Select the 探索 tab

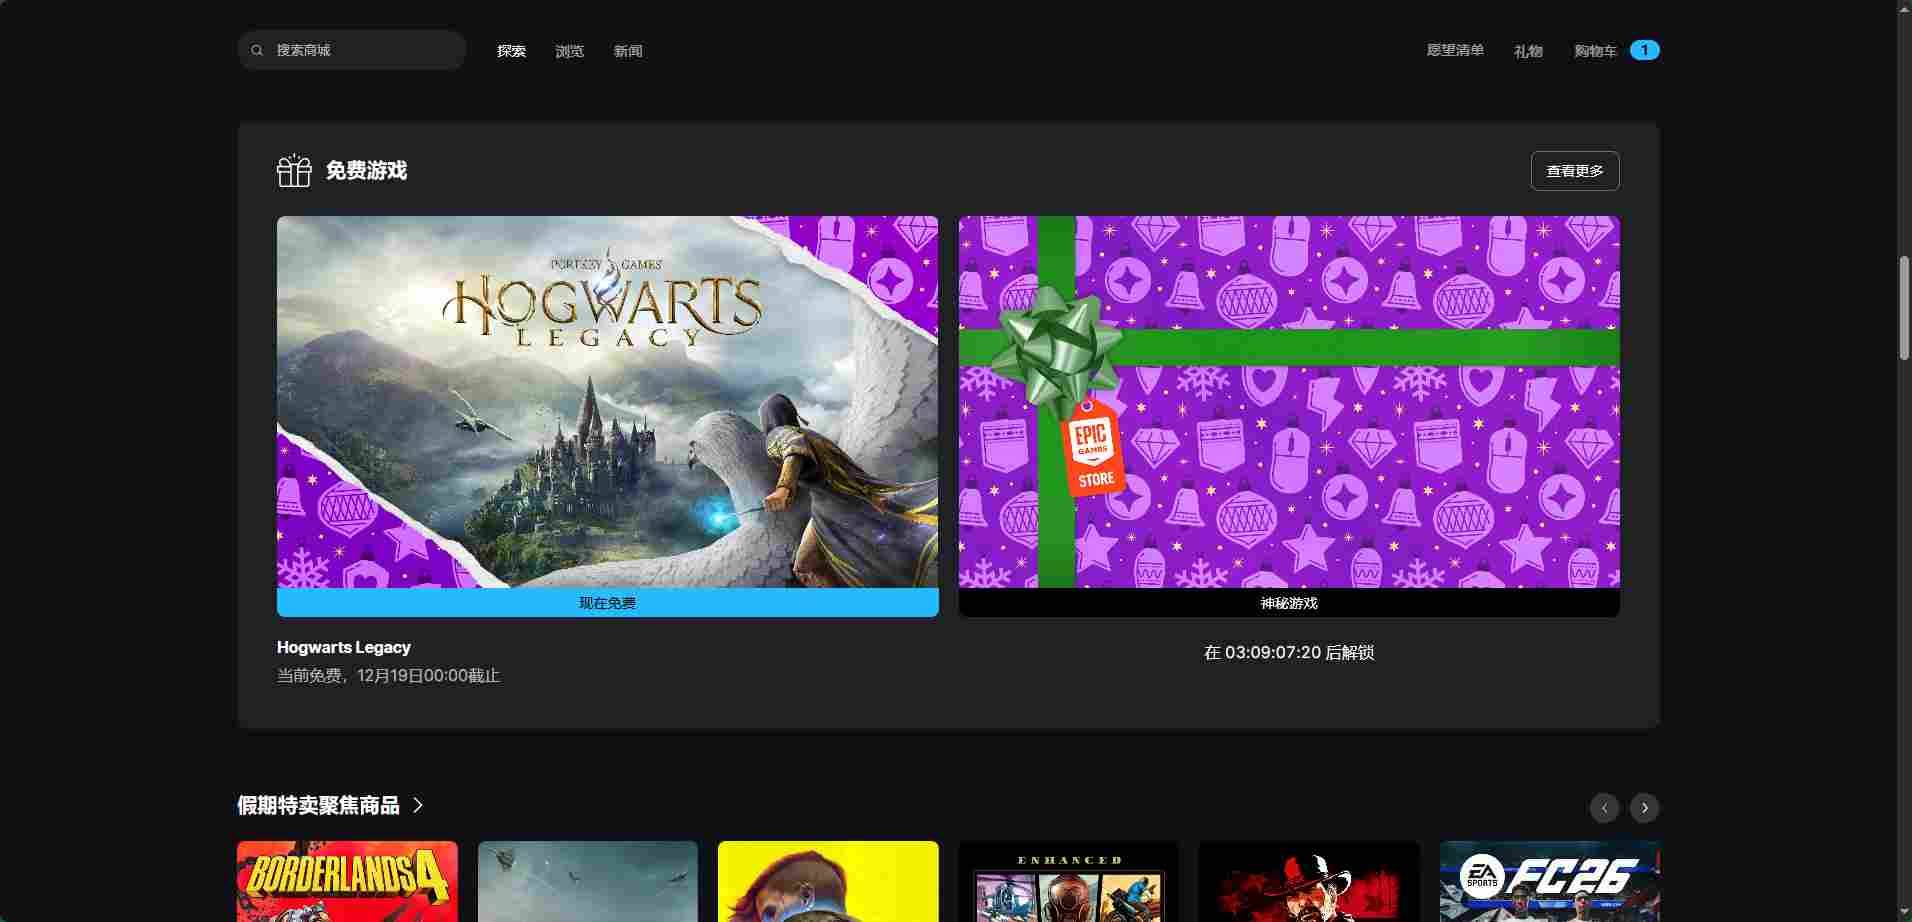(510, 51)
